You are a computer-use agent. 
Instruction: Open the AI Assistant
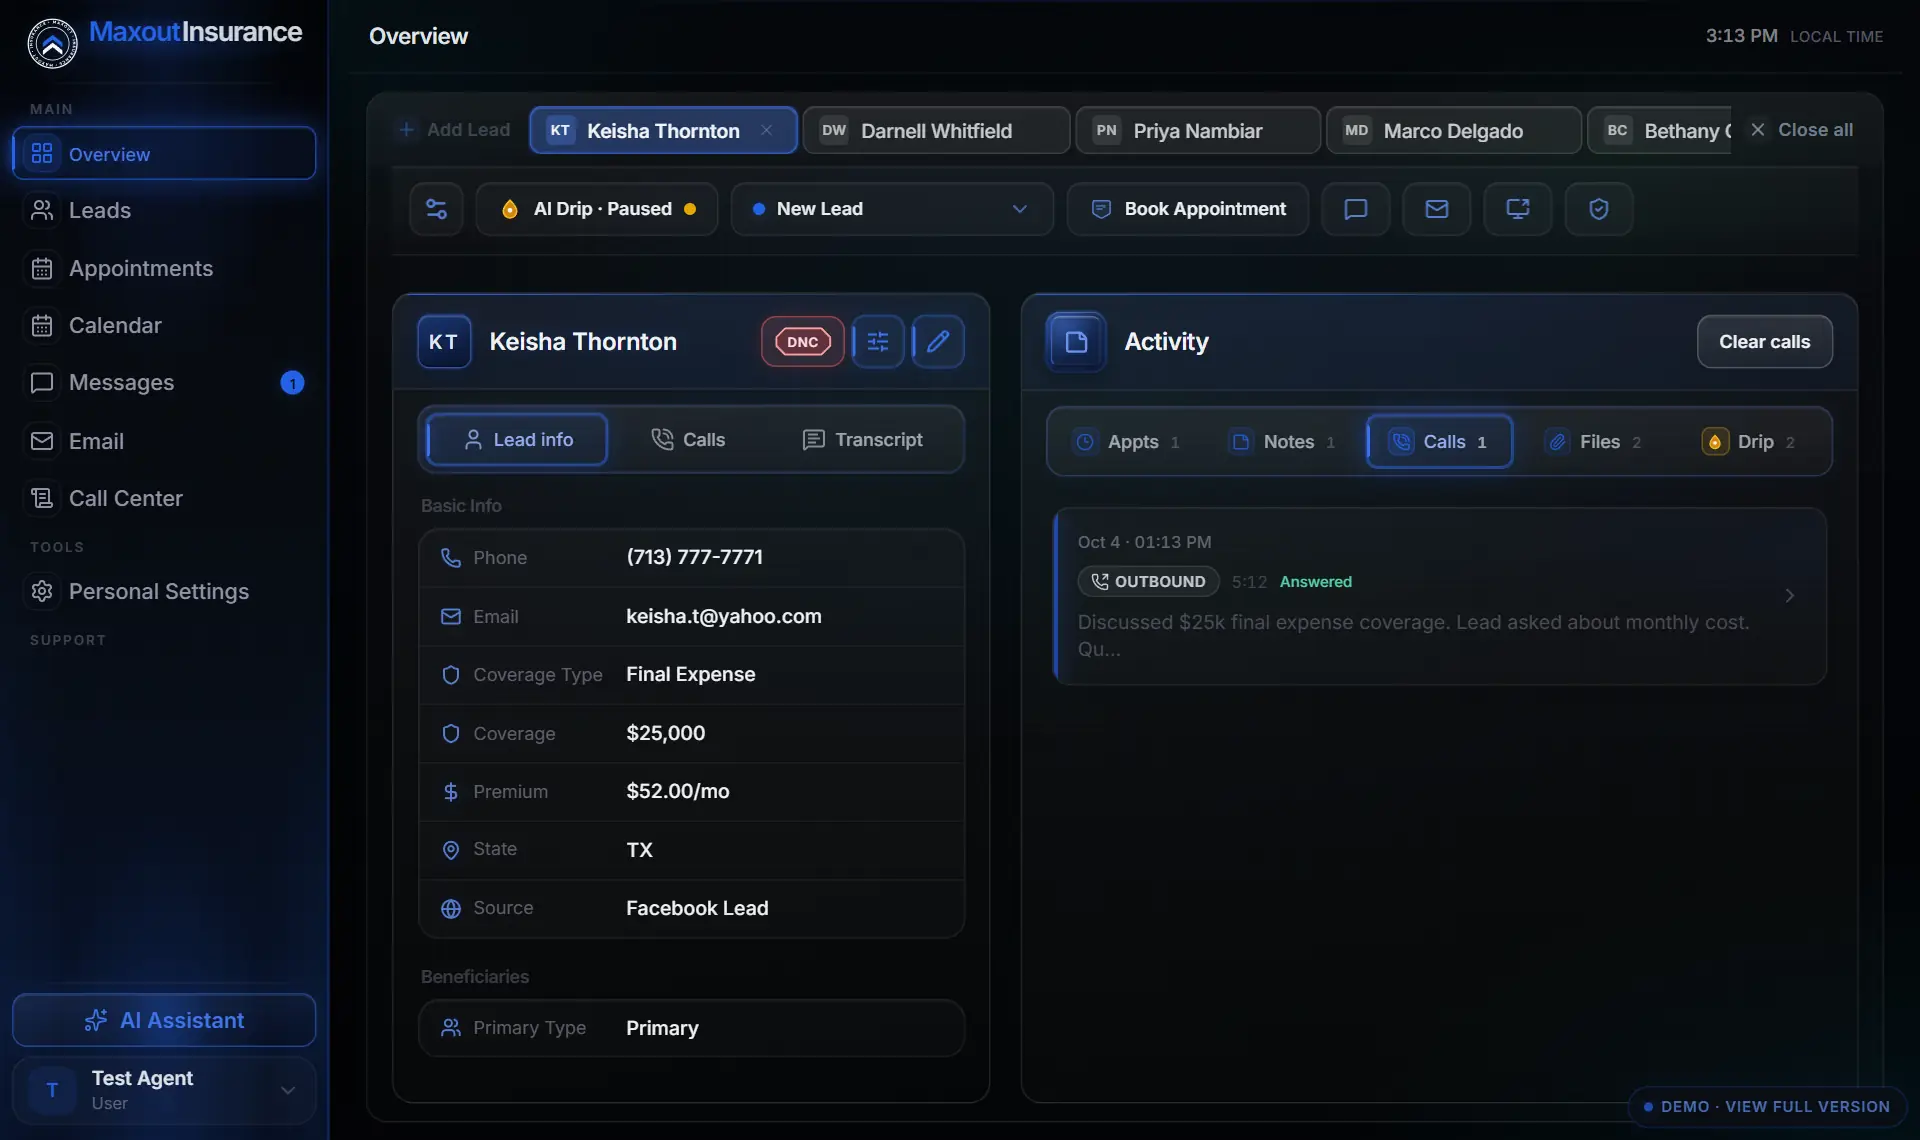(164, 1020)
